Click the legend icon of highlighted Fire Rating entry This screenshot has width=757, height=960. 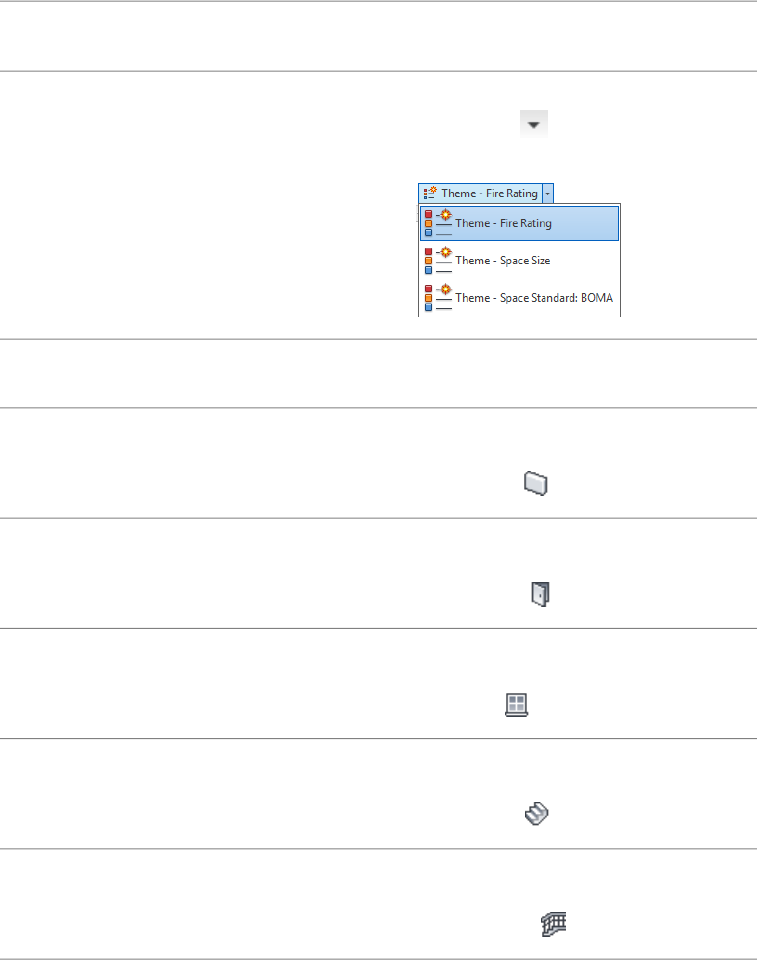click(x=438, y=223)
